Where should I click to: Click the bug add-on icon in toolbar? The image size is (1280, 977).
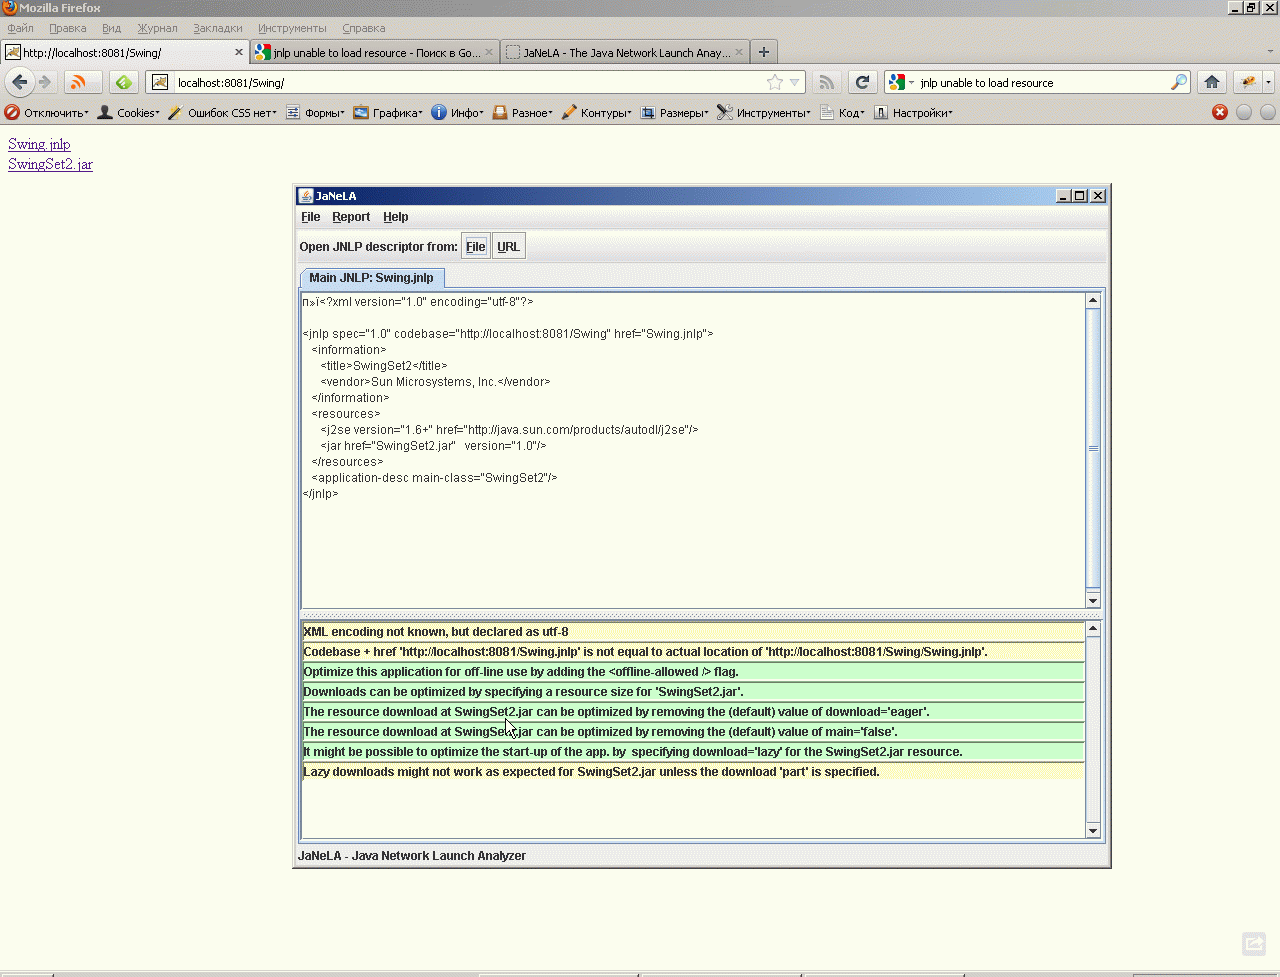(1248, 82)
